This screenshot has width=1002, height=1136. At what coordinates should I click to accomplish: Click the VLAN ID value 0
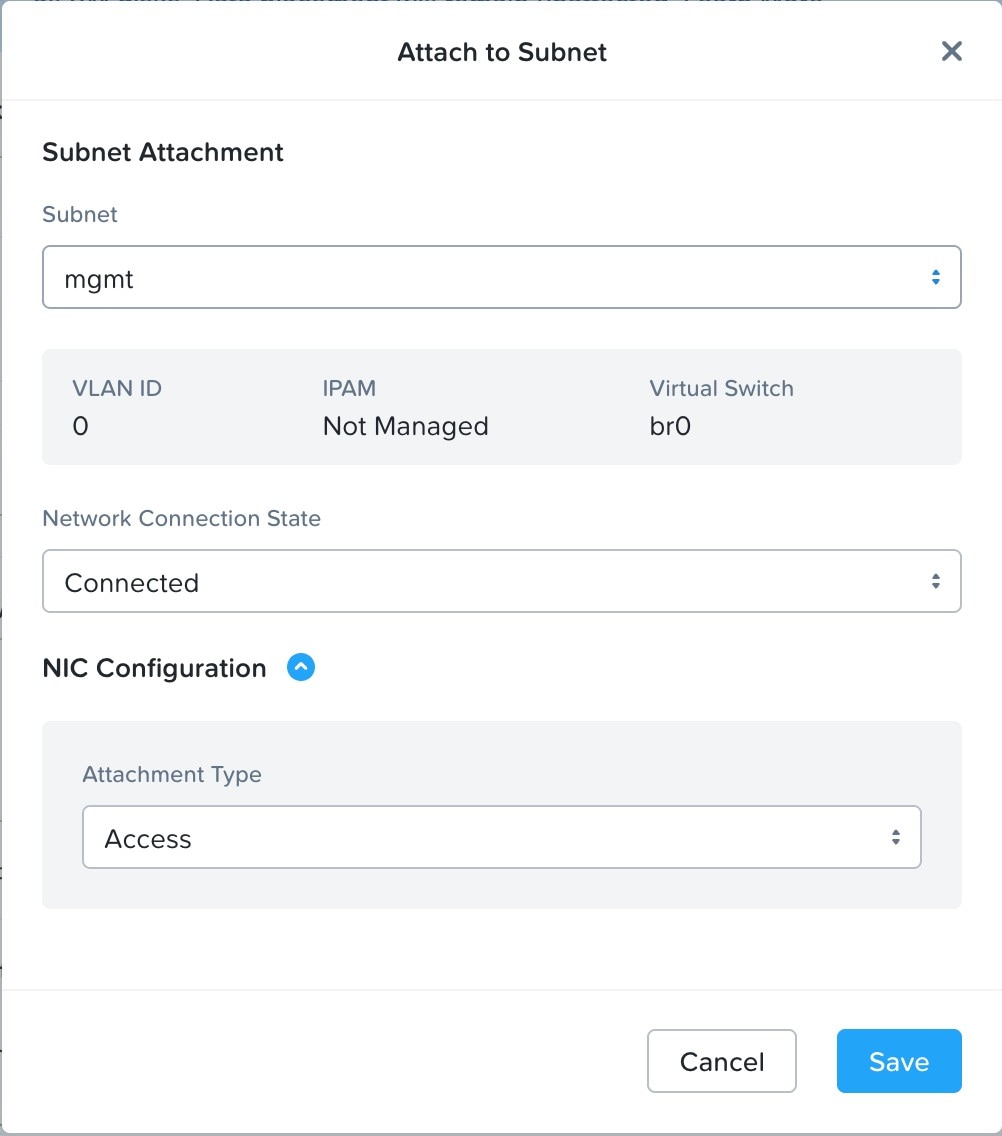(x=81, y=427)
